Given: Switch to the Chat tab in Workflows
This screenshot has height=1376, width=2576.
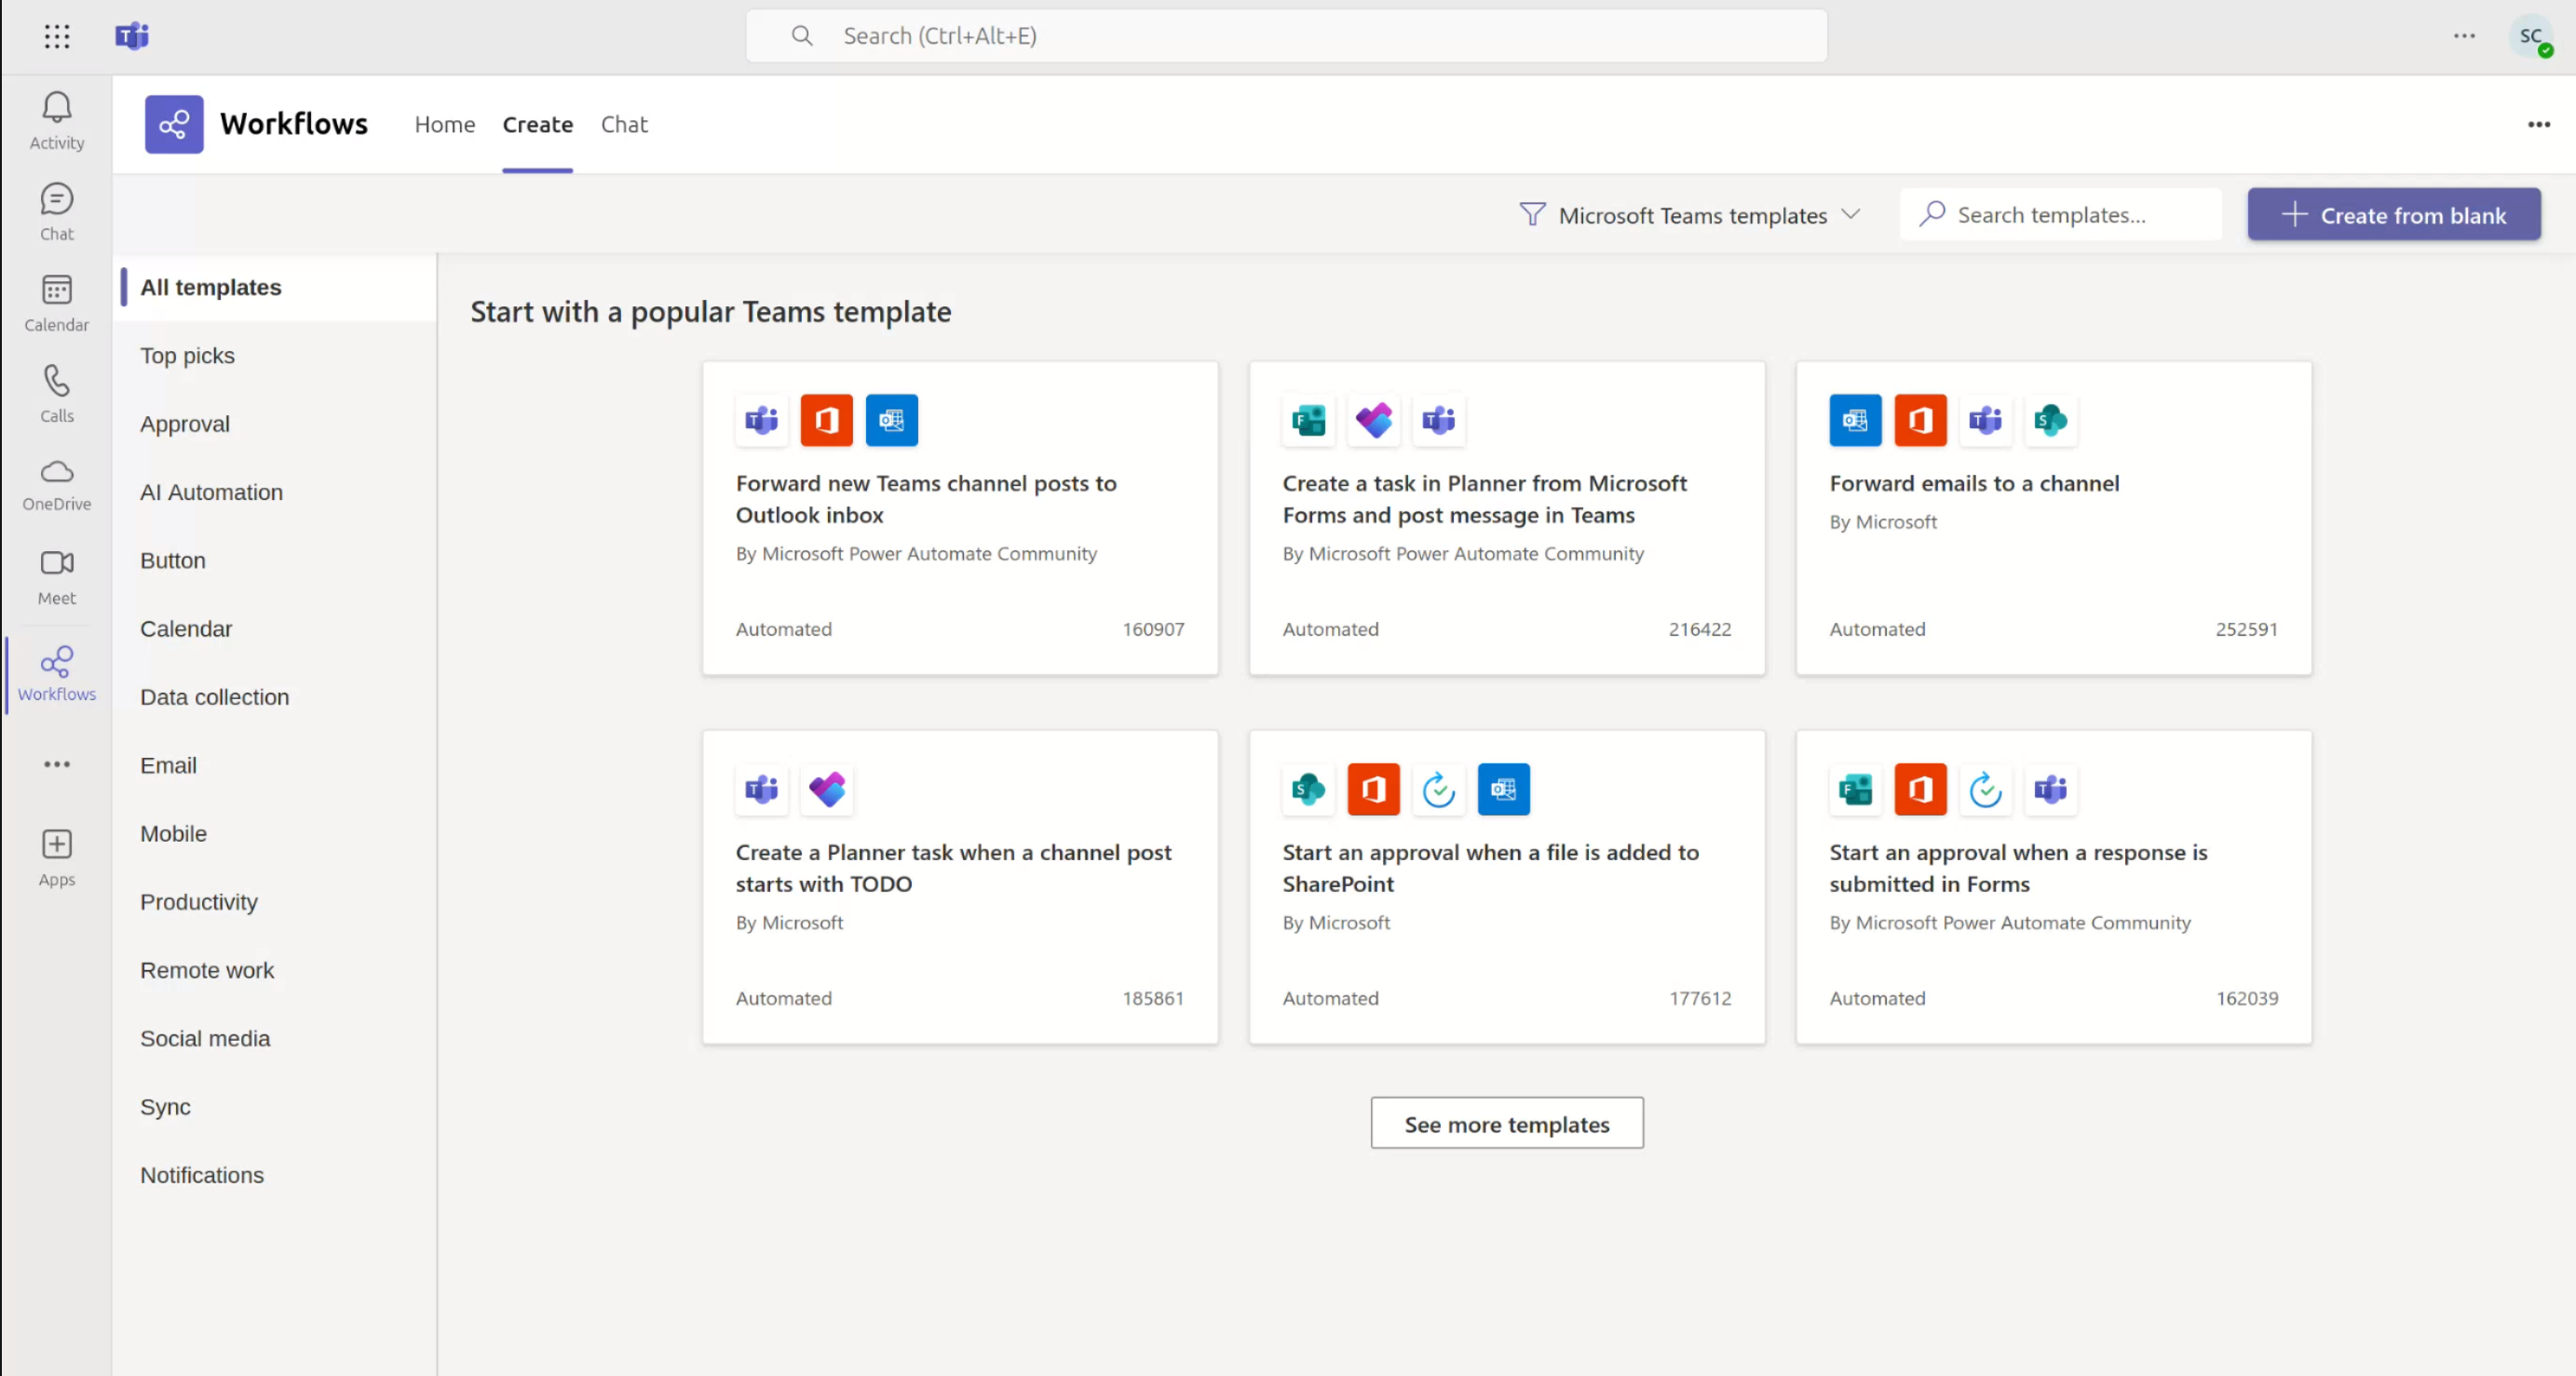Looking at the screenshot, I should tap(624, 124).
